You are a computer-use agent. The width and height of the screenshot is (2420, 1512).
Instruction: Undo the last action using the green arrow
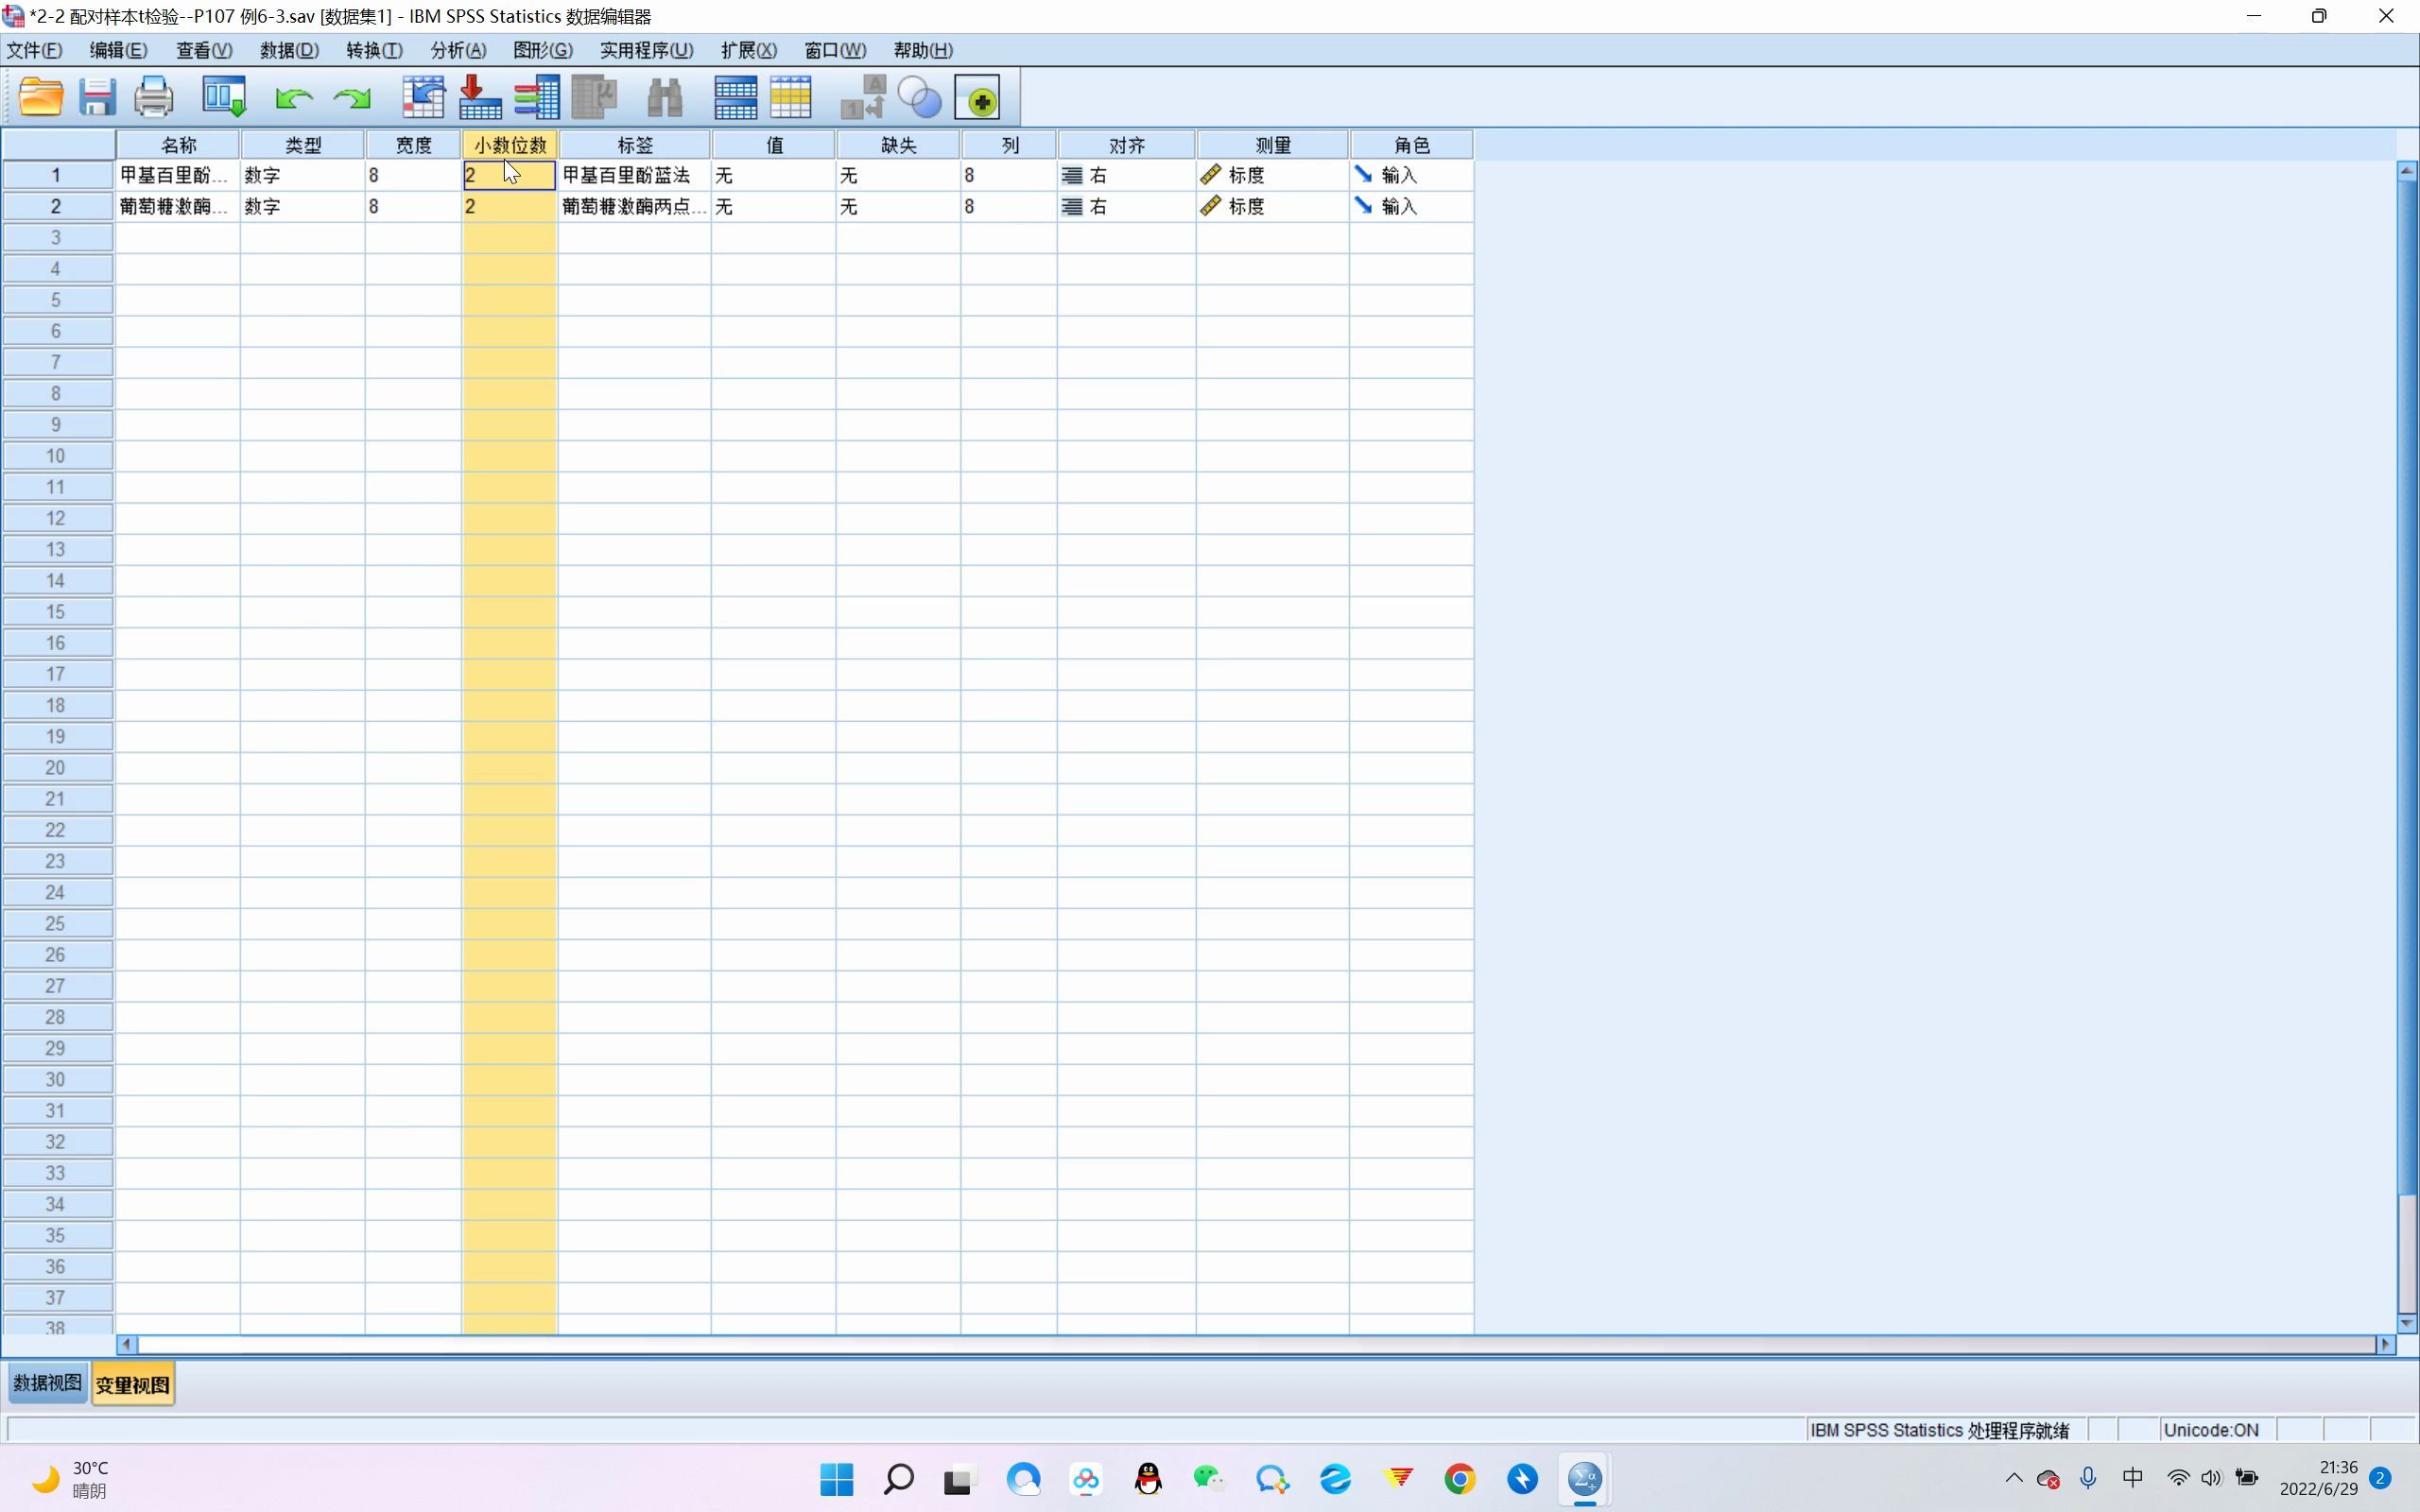(293, 98)
